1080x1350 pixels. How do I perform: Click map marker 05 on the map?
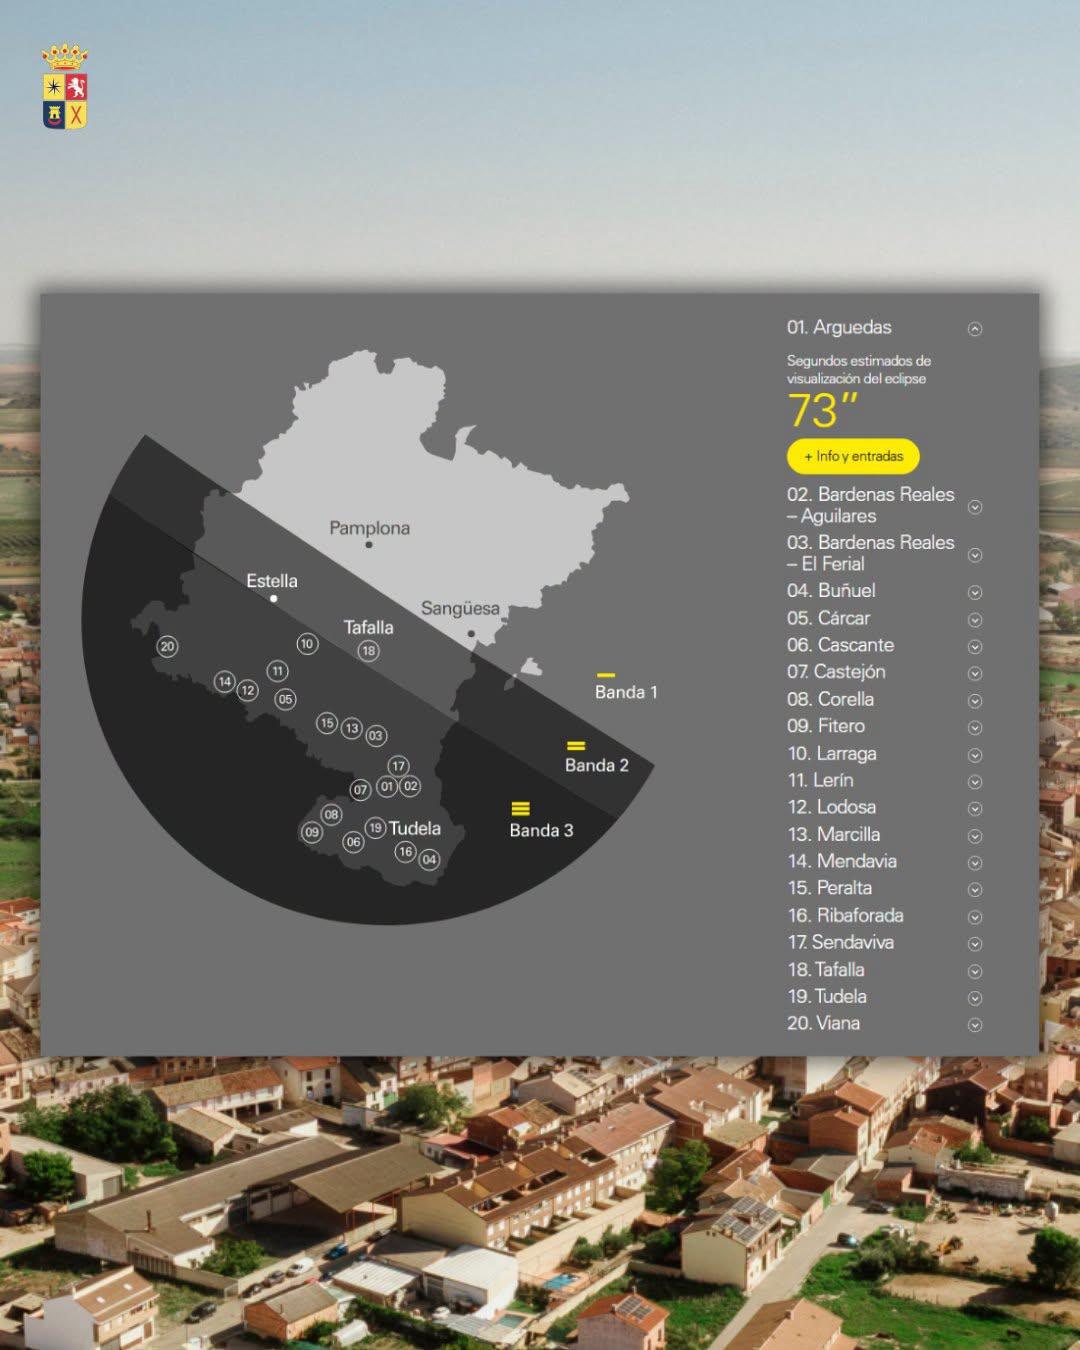pyautogui.click(x=285, y=699)
